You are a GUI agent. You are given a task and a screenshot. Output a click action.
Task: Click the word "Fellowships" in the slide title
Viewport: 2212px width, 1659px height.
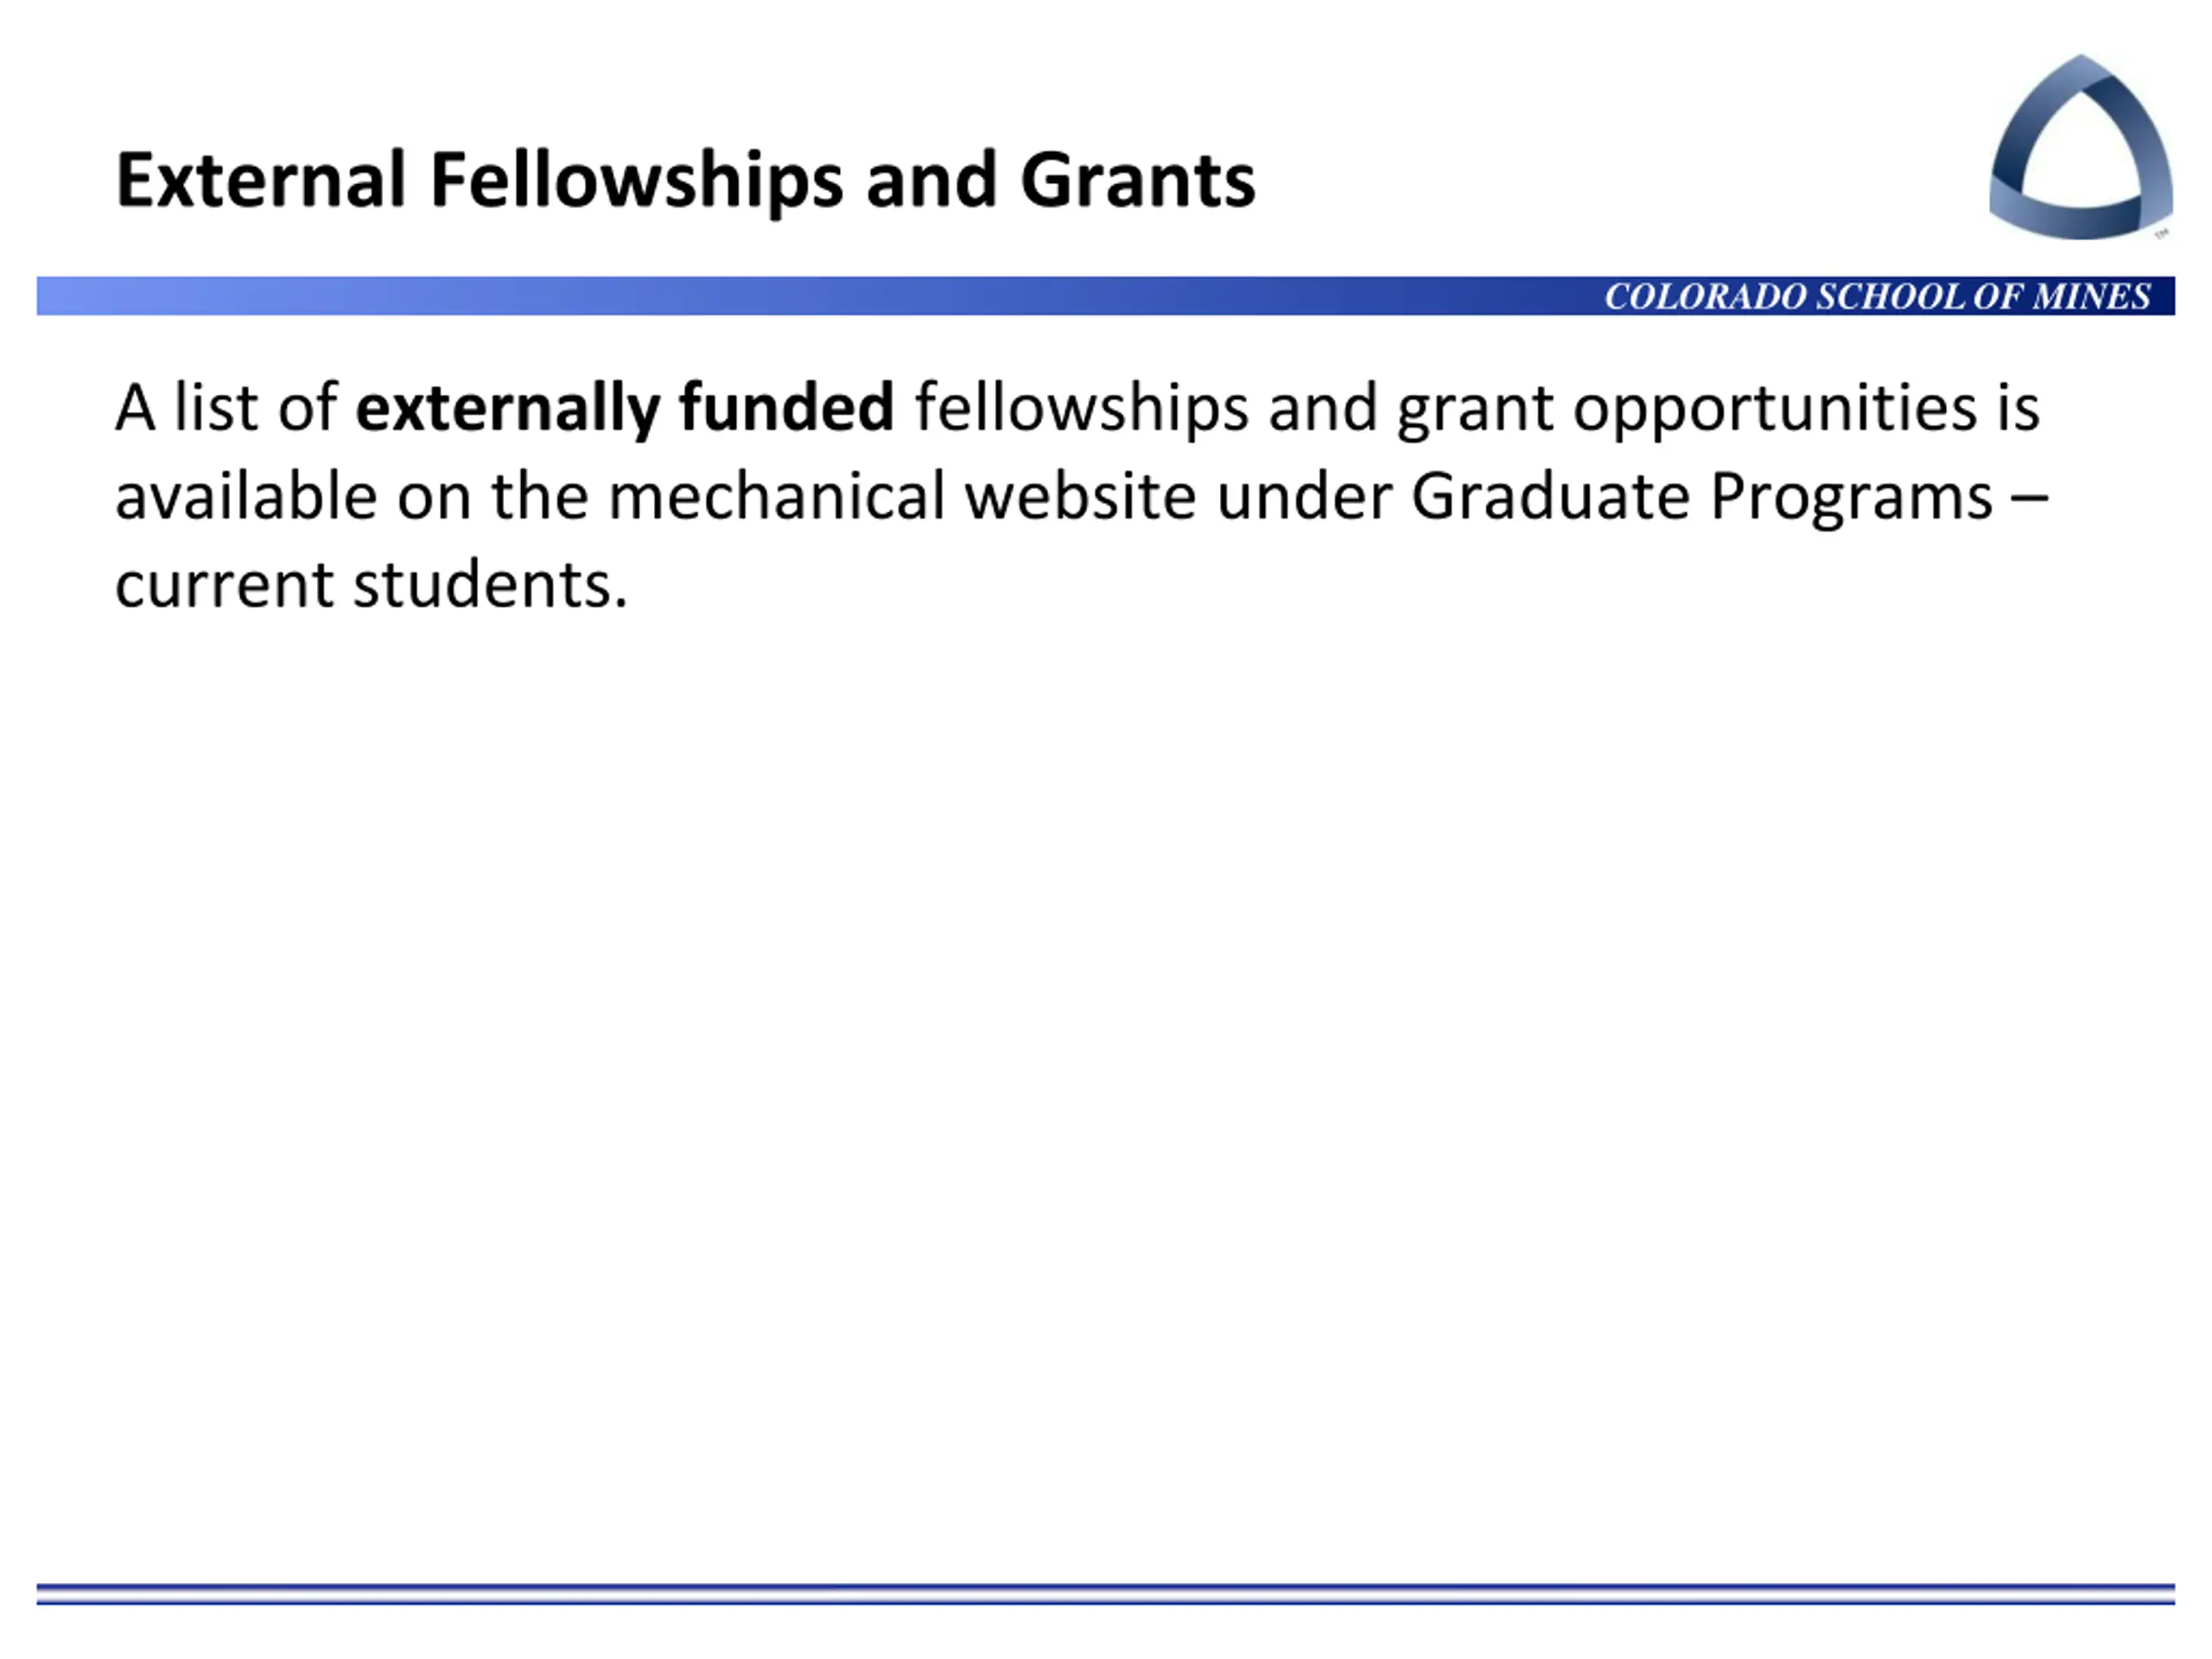tap(636, 181)
